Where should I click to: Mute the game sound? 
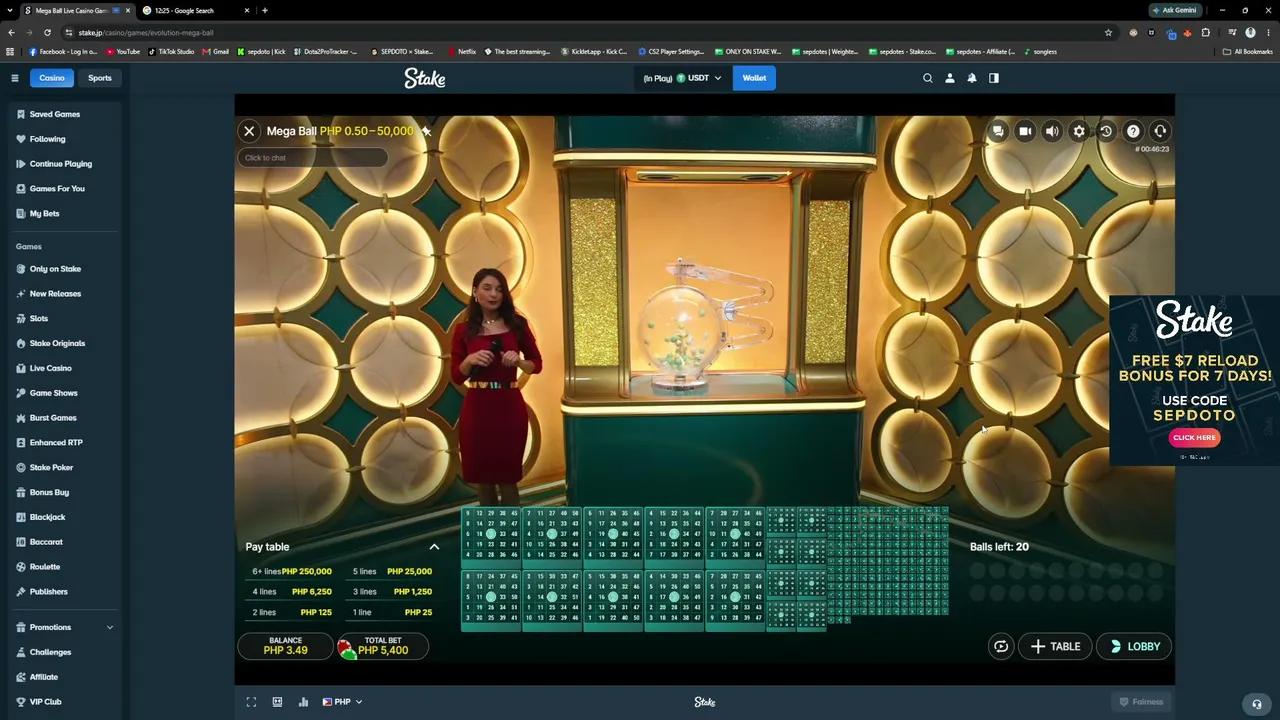click(x=1052, y=131)
